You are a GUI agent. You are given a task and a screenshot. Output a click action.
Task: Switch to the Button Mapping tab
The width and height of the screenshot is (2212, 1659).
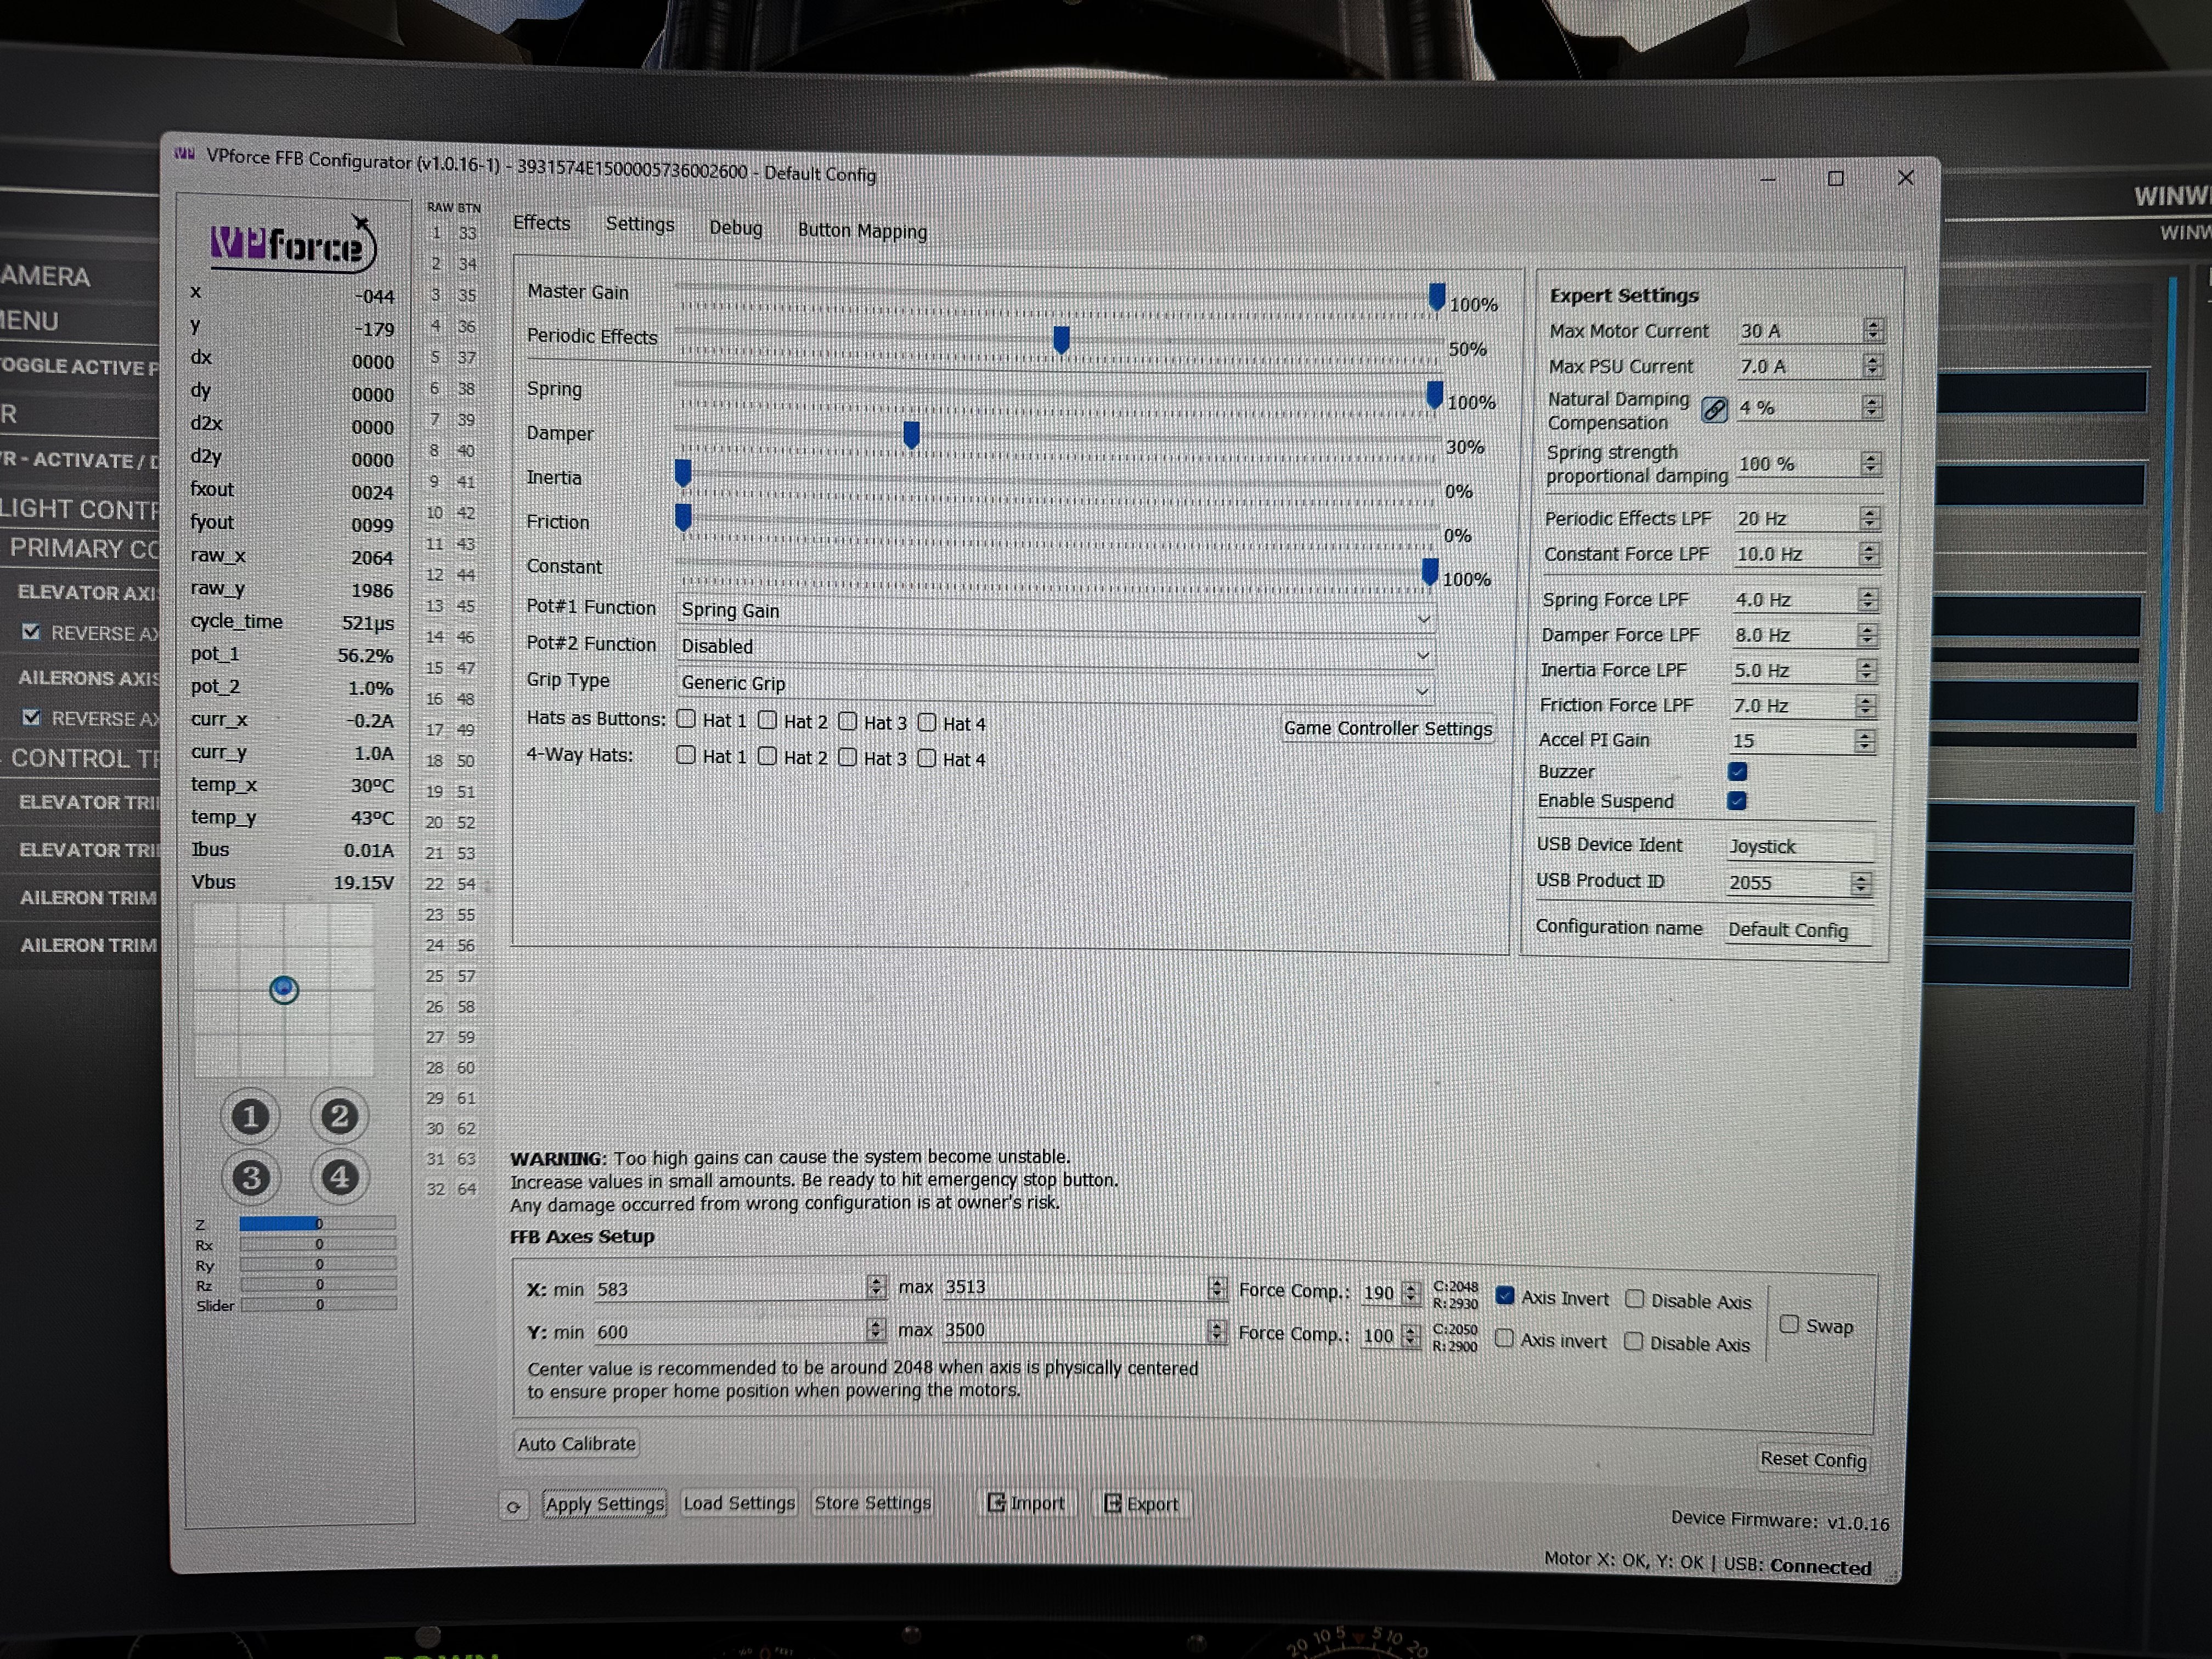[x=862, y=231]
